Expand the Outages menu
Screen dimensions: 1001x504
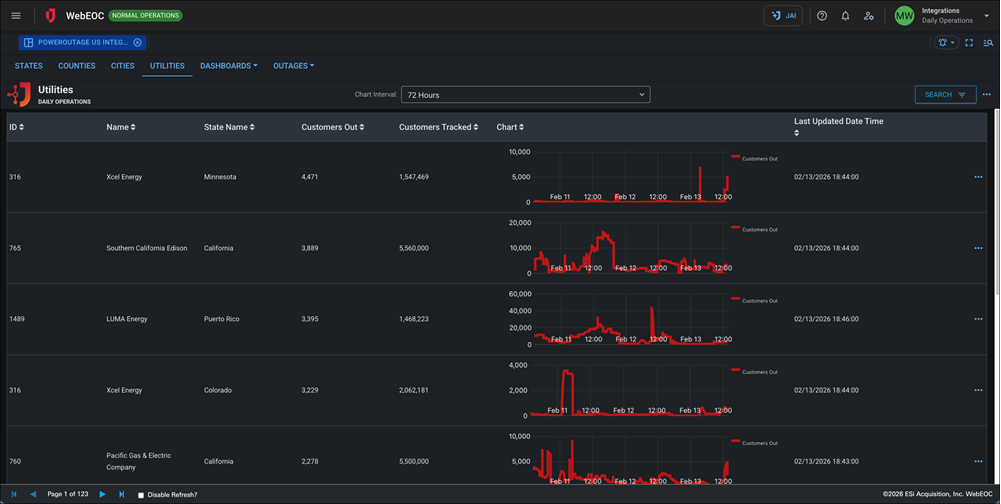pyautogui.click(x=293, y=66)
